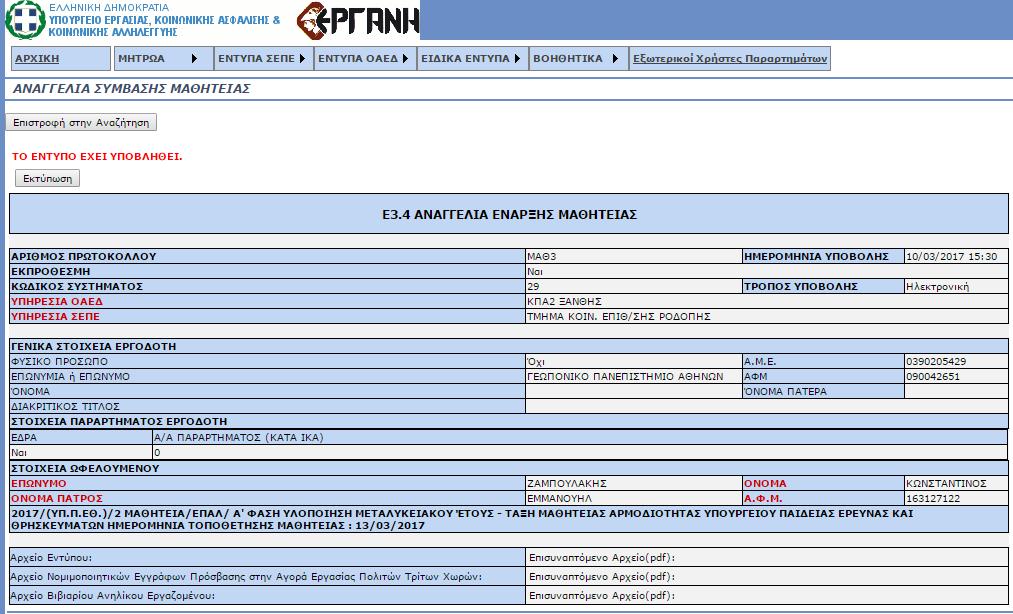This screenshot has height=614, width=1013.
Task: Select the Α.Μ.Ε. number 0390205429
Action: click(x=936, y=361)
